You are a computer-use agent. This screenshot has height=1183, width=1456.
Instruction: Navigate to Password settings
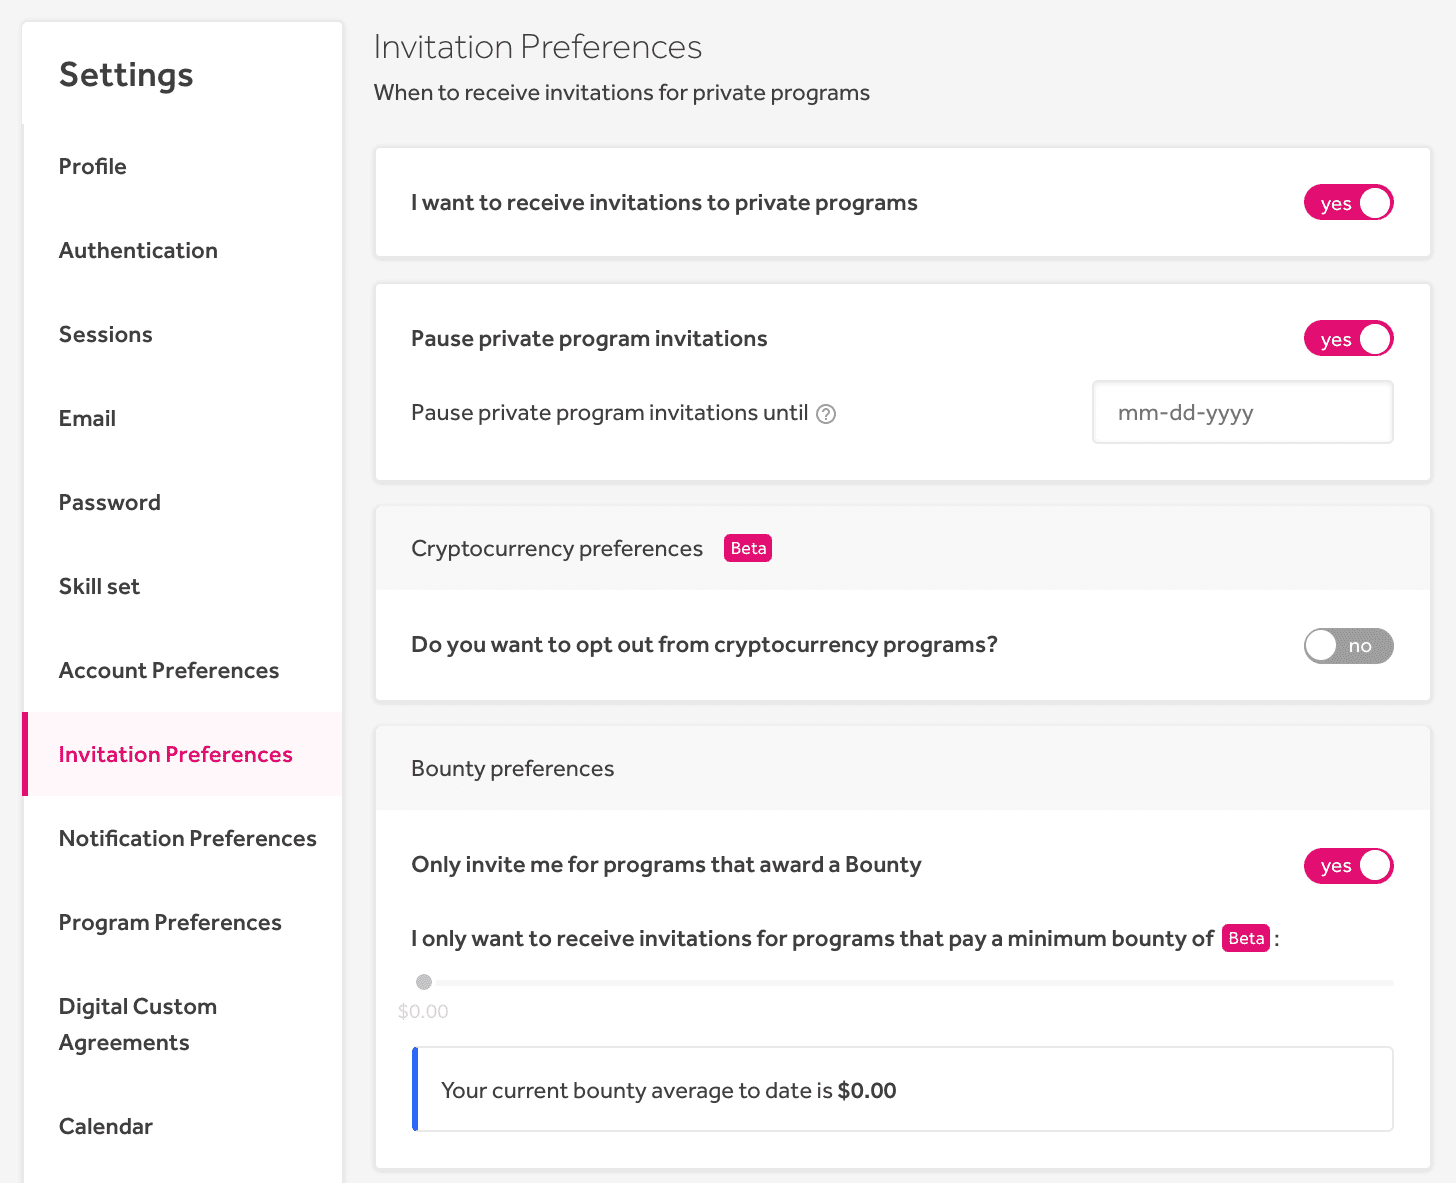[x=110, y=503]
